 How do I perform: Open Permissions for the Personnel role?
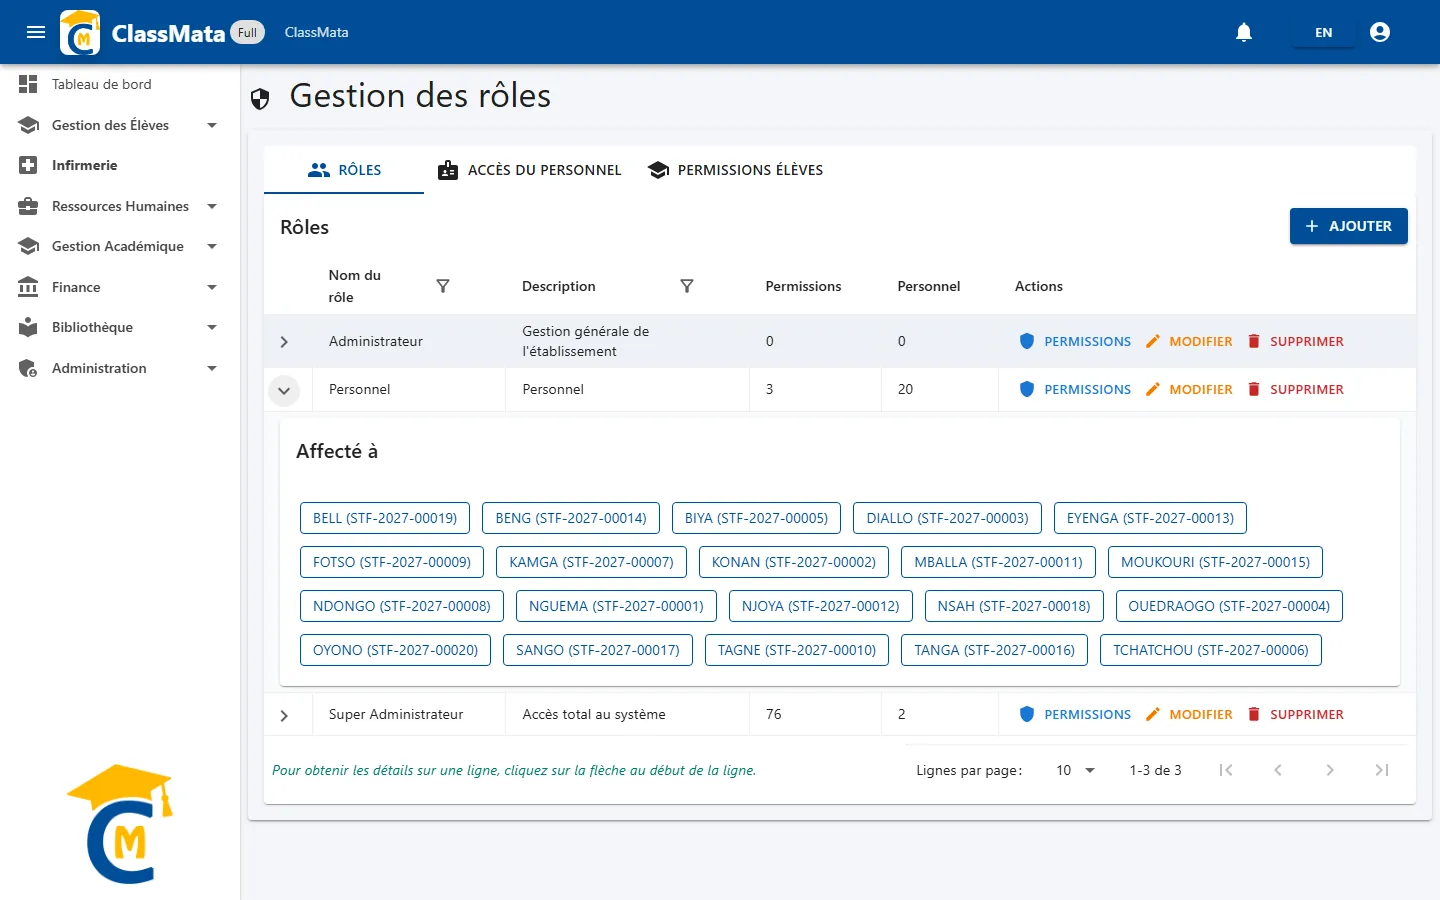tap(1075, 389)
